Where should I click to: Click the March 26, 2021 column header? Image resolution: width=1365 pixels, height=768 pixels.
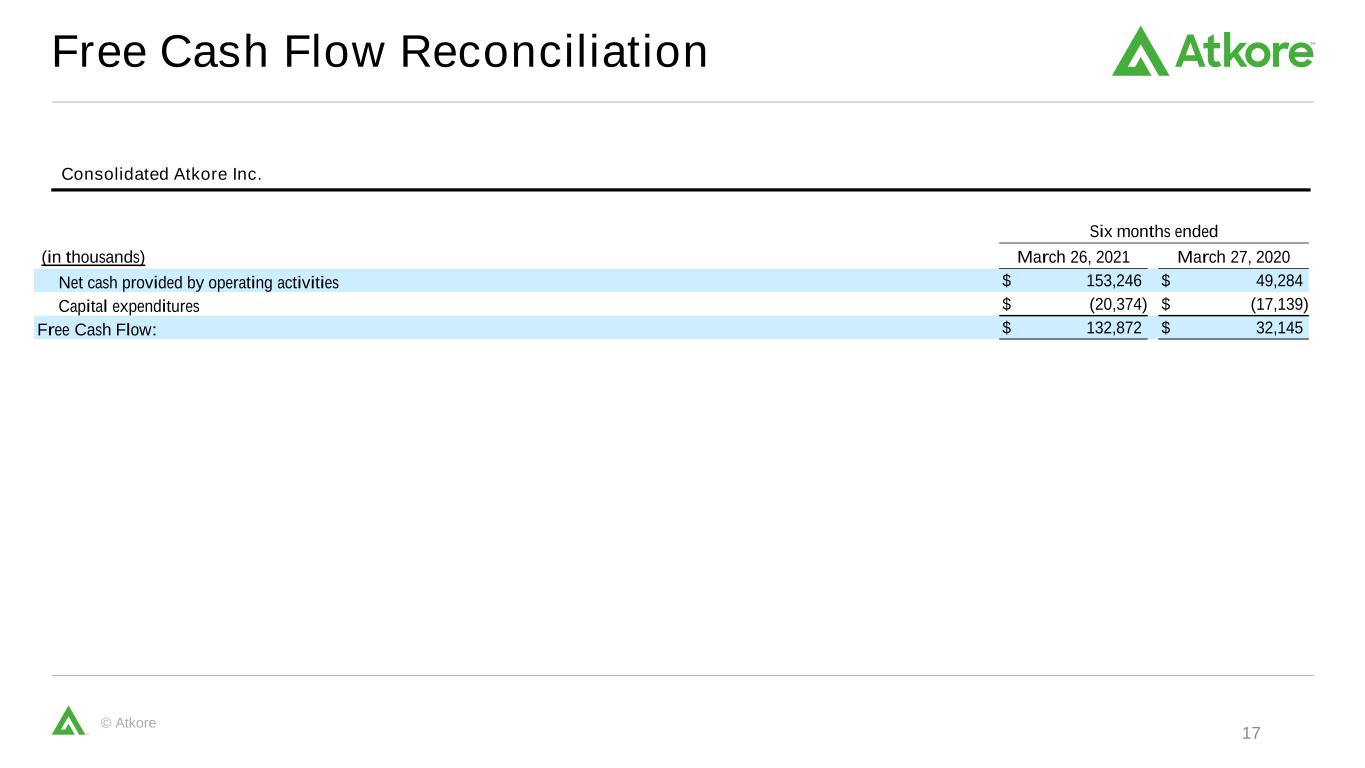(x=1073, y=257)
